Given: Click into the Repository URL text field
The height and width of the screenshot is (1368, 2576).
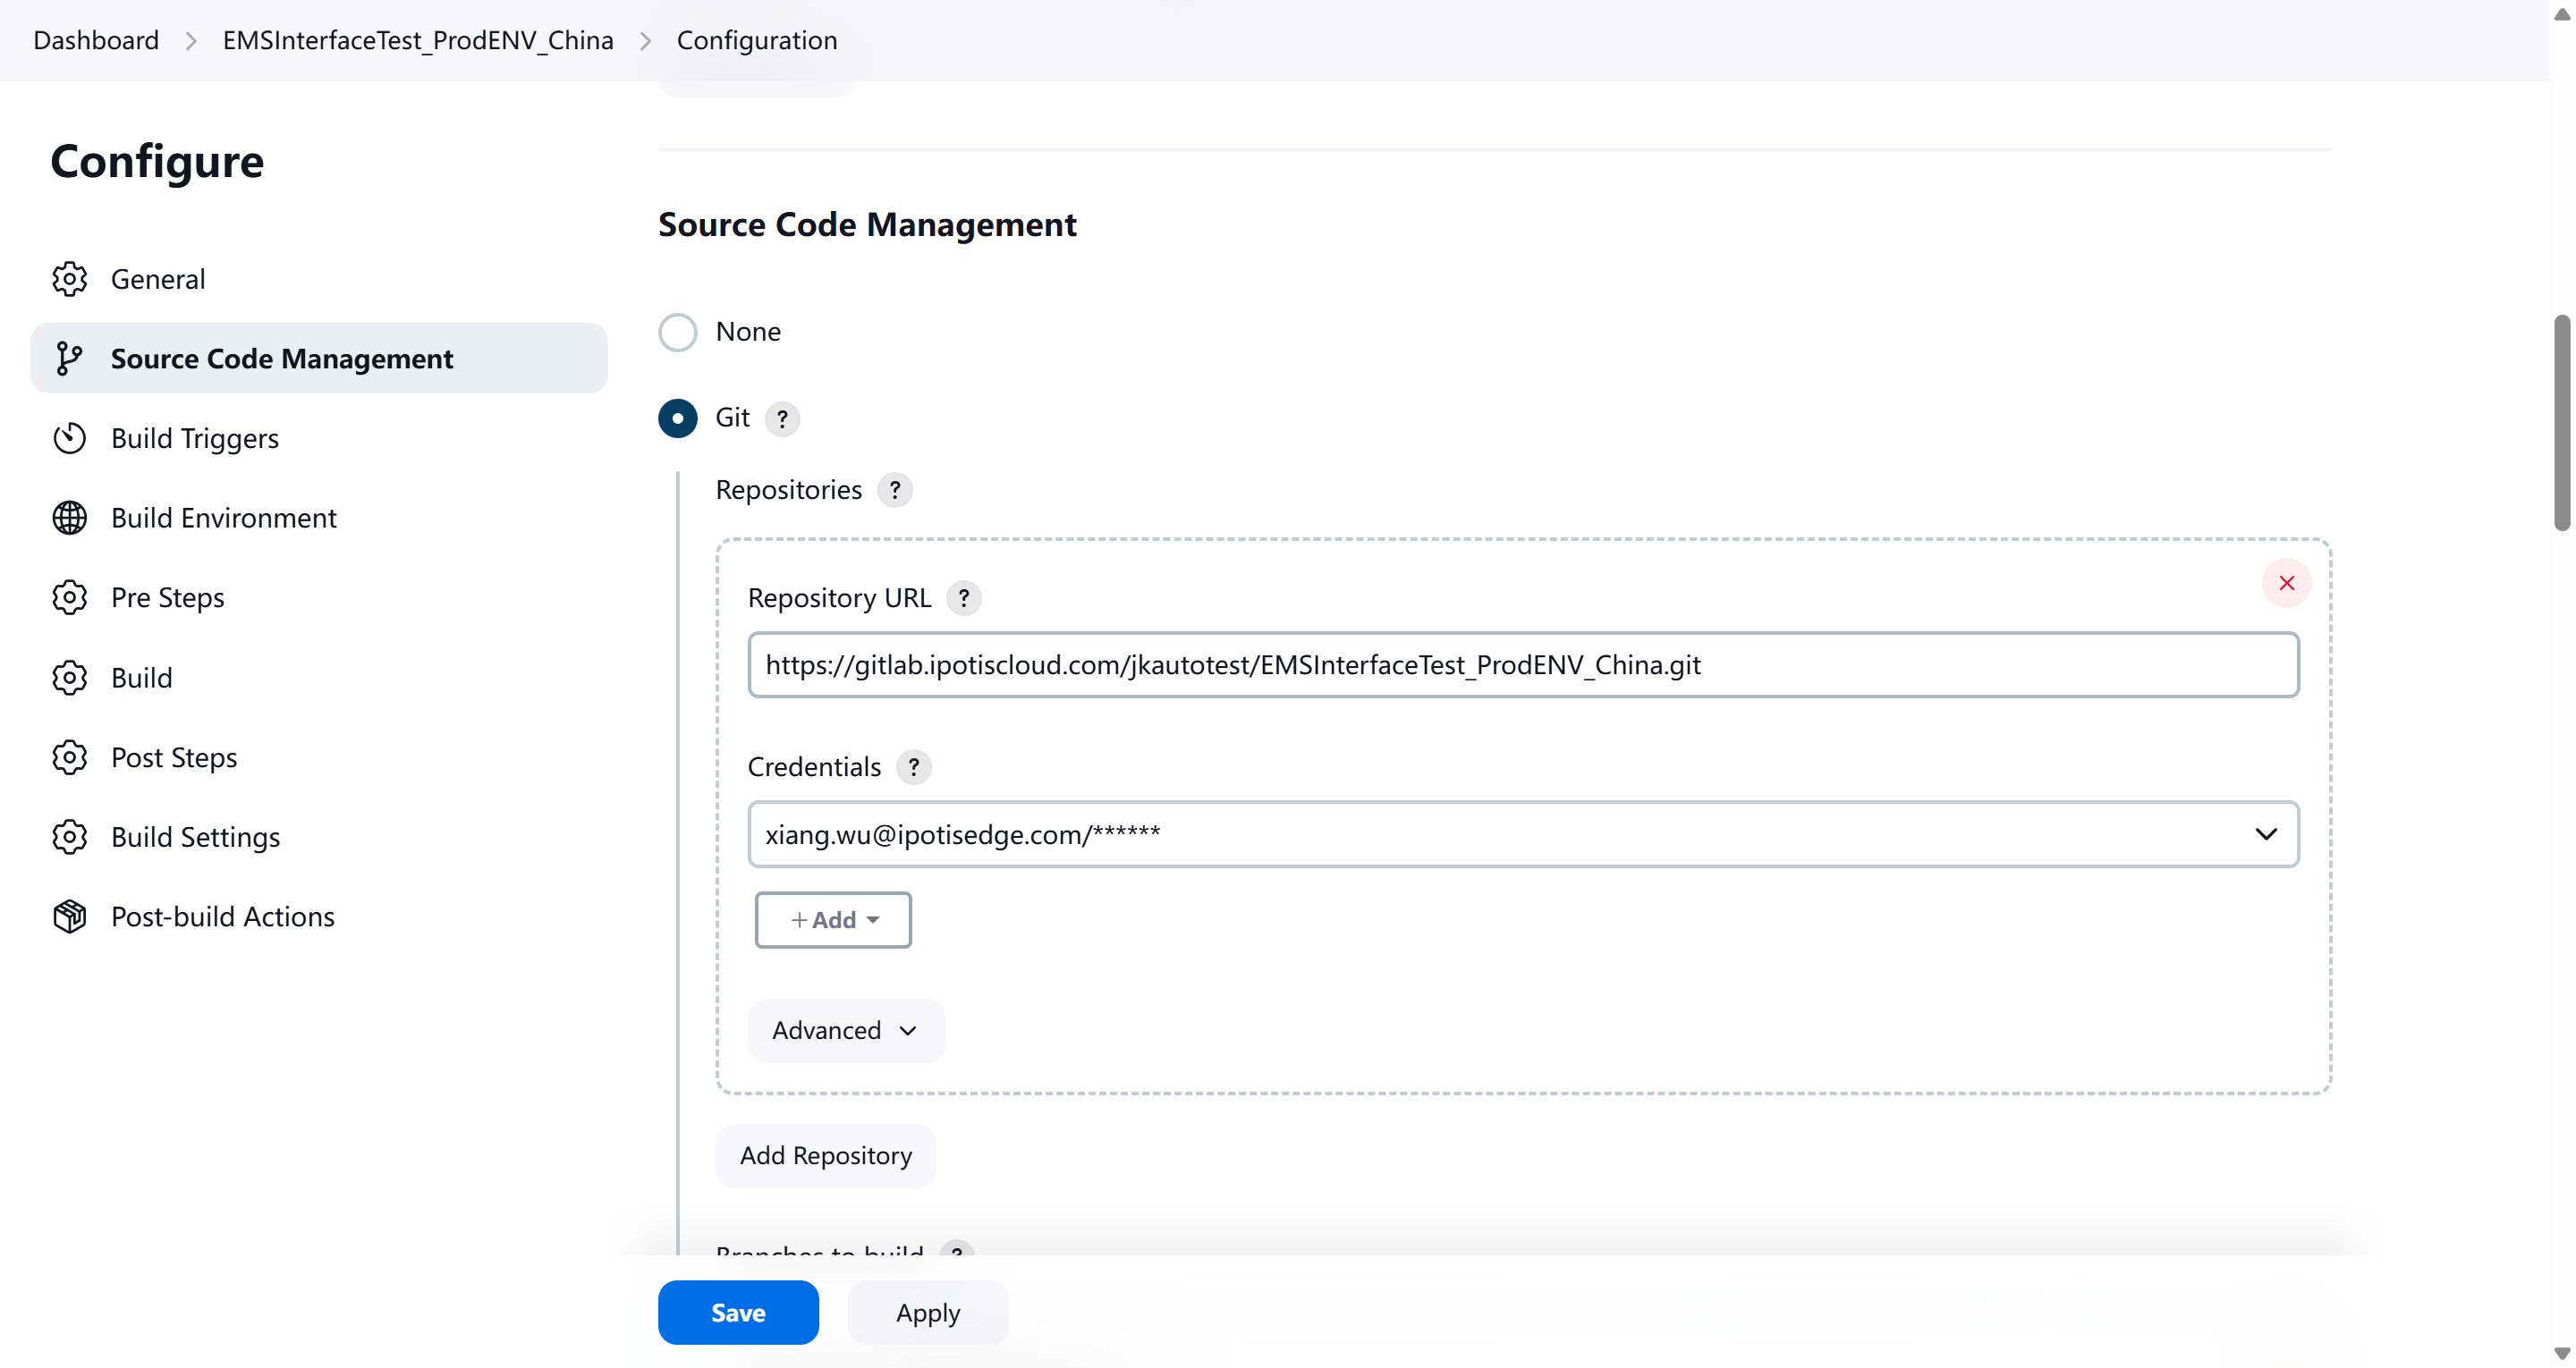Looking at the screenshot, I should pos(1522,665).
